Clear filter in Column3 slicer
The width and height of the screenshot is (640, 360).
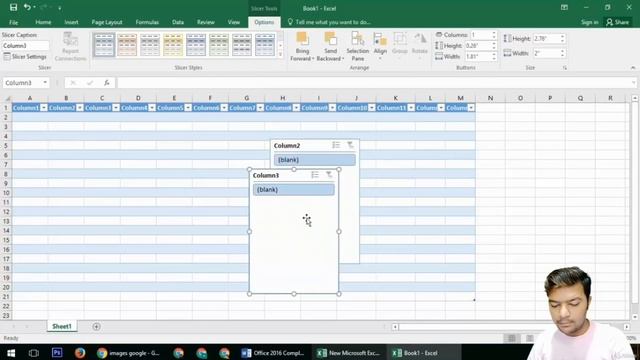[329, 175]
